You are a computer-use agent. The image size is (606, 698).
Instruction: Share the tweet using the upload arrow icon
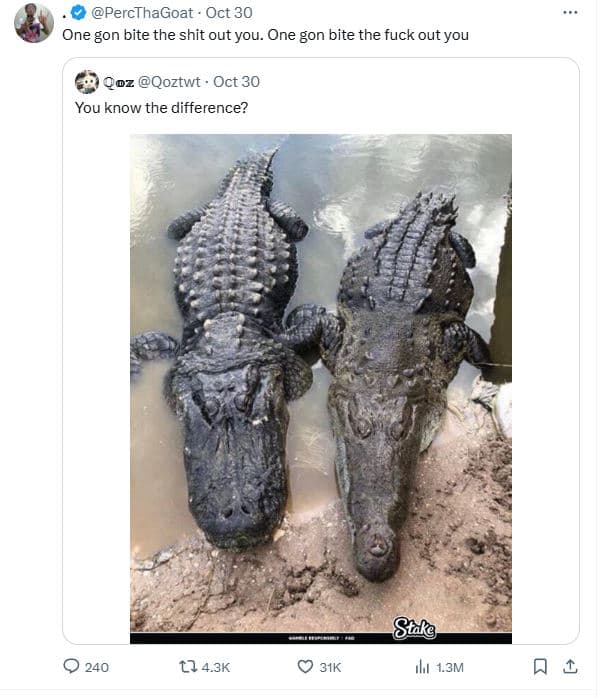click(571, 667)
